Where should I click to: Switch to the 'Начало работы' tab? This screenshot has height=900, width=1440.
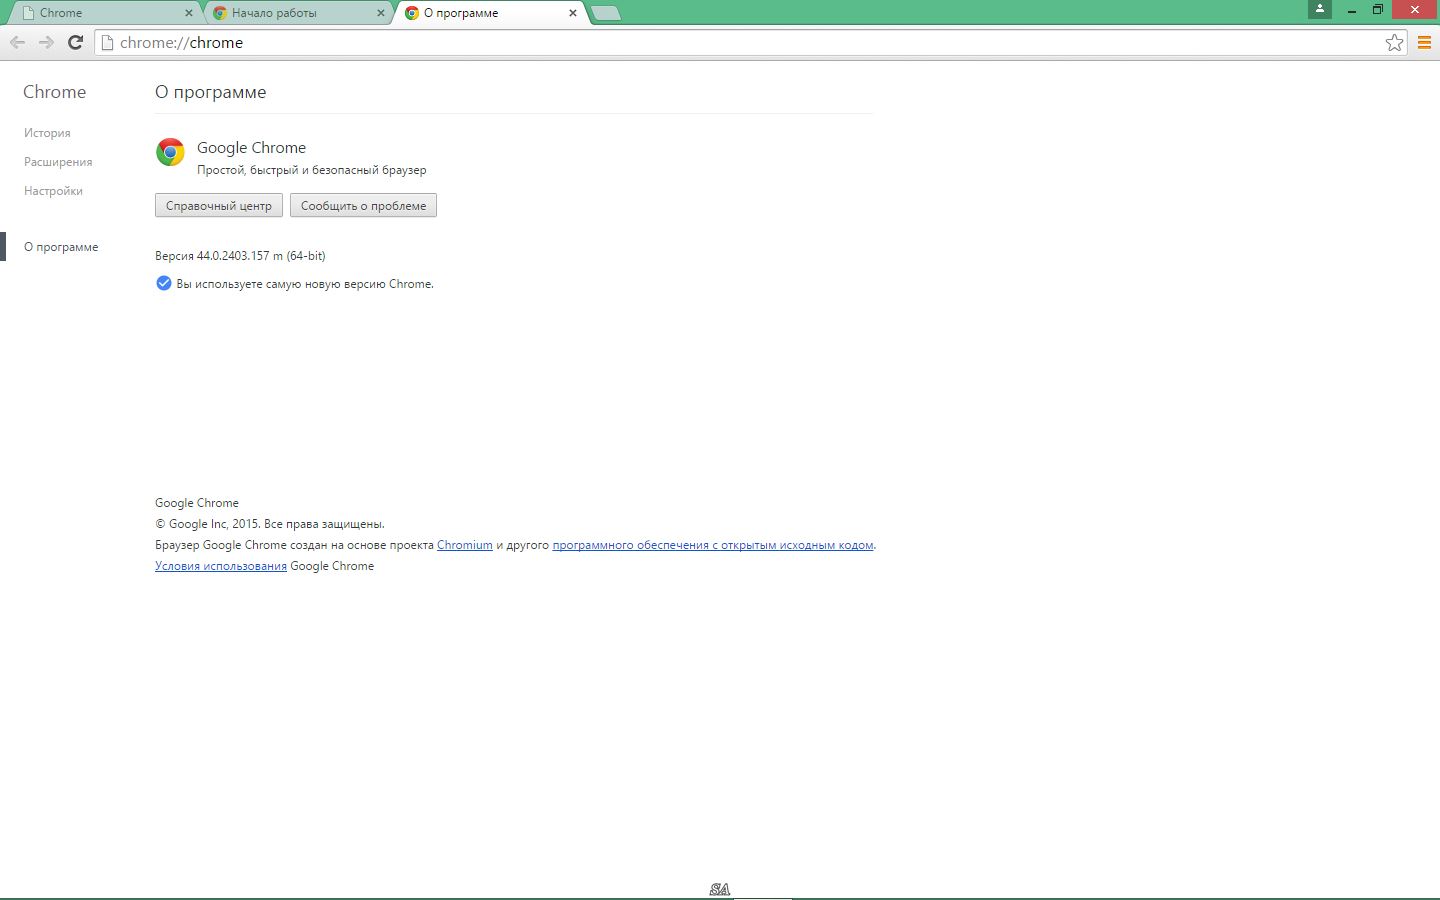pyautogui.click(x=297, y=13)
